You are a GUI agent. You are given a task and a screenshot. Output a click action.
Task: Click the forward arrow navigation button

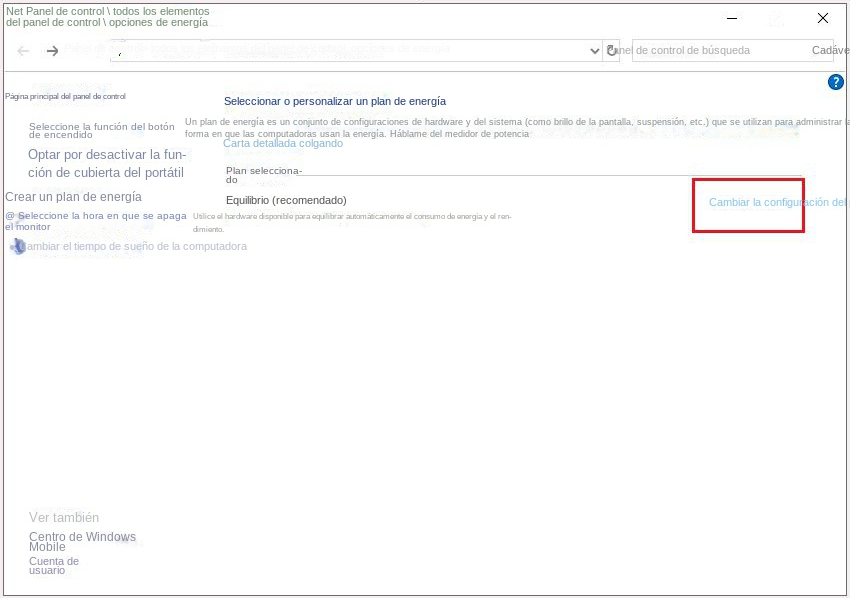53,51
